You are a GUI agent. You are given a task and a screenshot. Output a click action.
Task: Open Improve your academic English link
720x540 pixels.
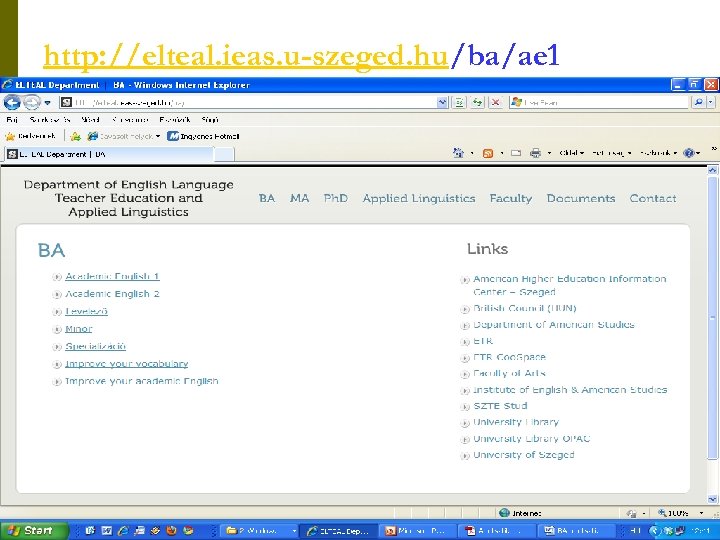[x=142, y=381]
